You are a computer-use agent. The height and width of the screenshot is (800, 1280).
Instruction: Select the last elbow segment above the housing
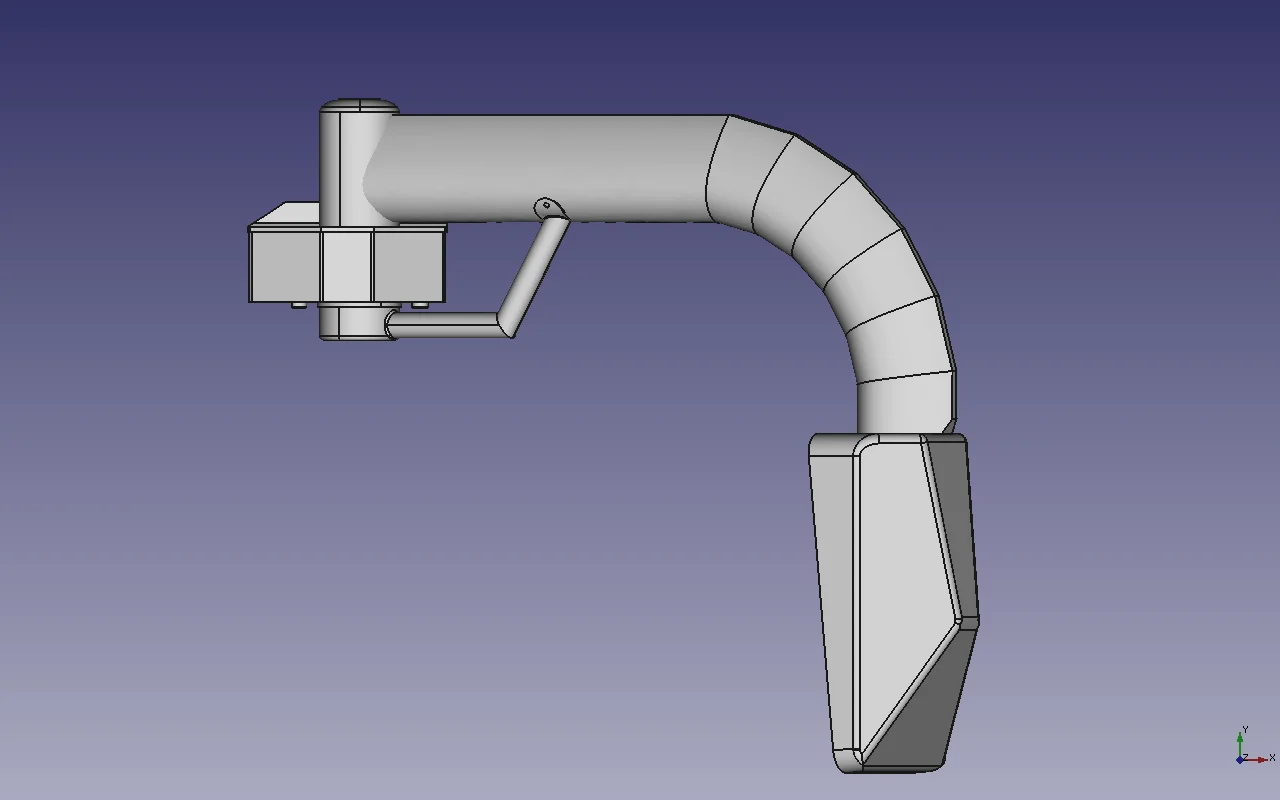click(x=905, y=405)
